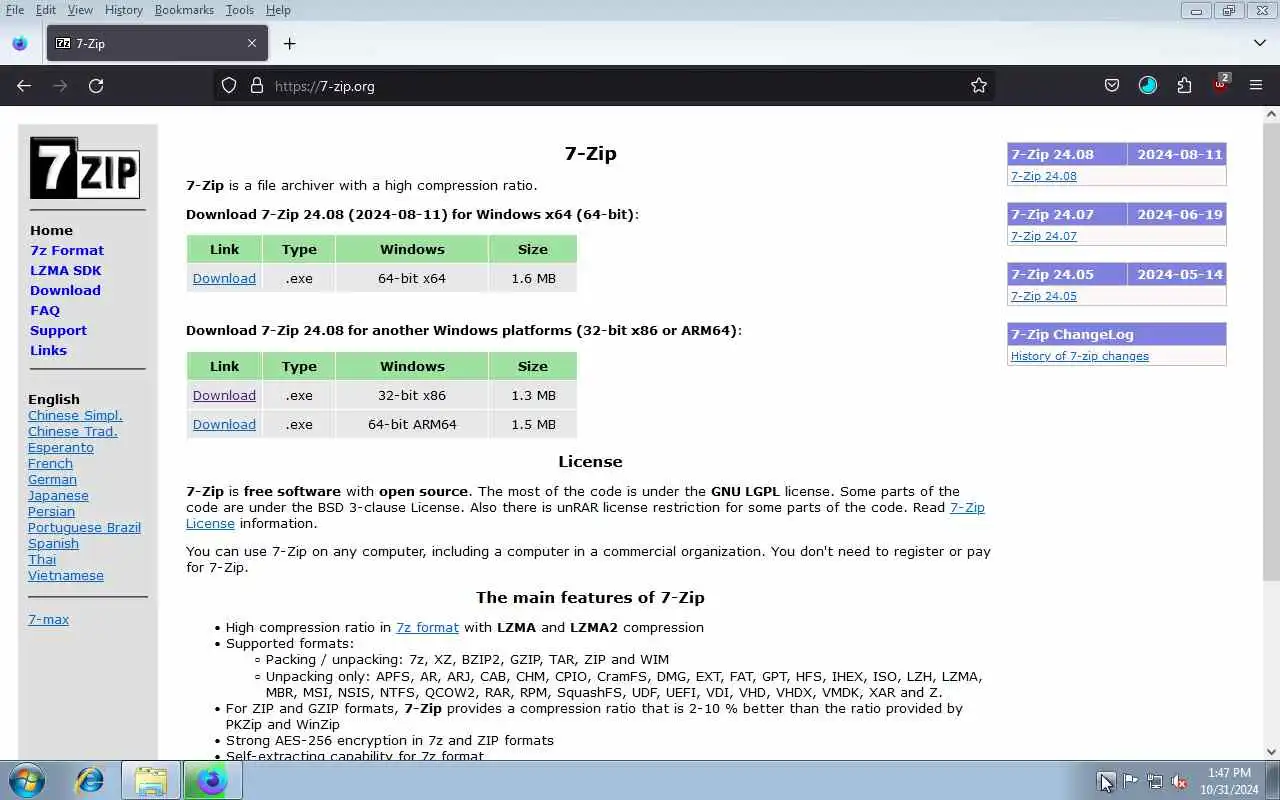Open the 7-Zip 24.07 news link
This screenshot has width=1280, height=800.
1043,236
